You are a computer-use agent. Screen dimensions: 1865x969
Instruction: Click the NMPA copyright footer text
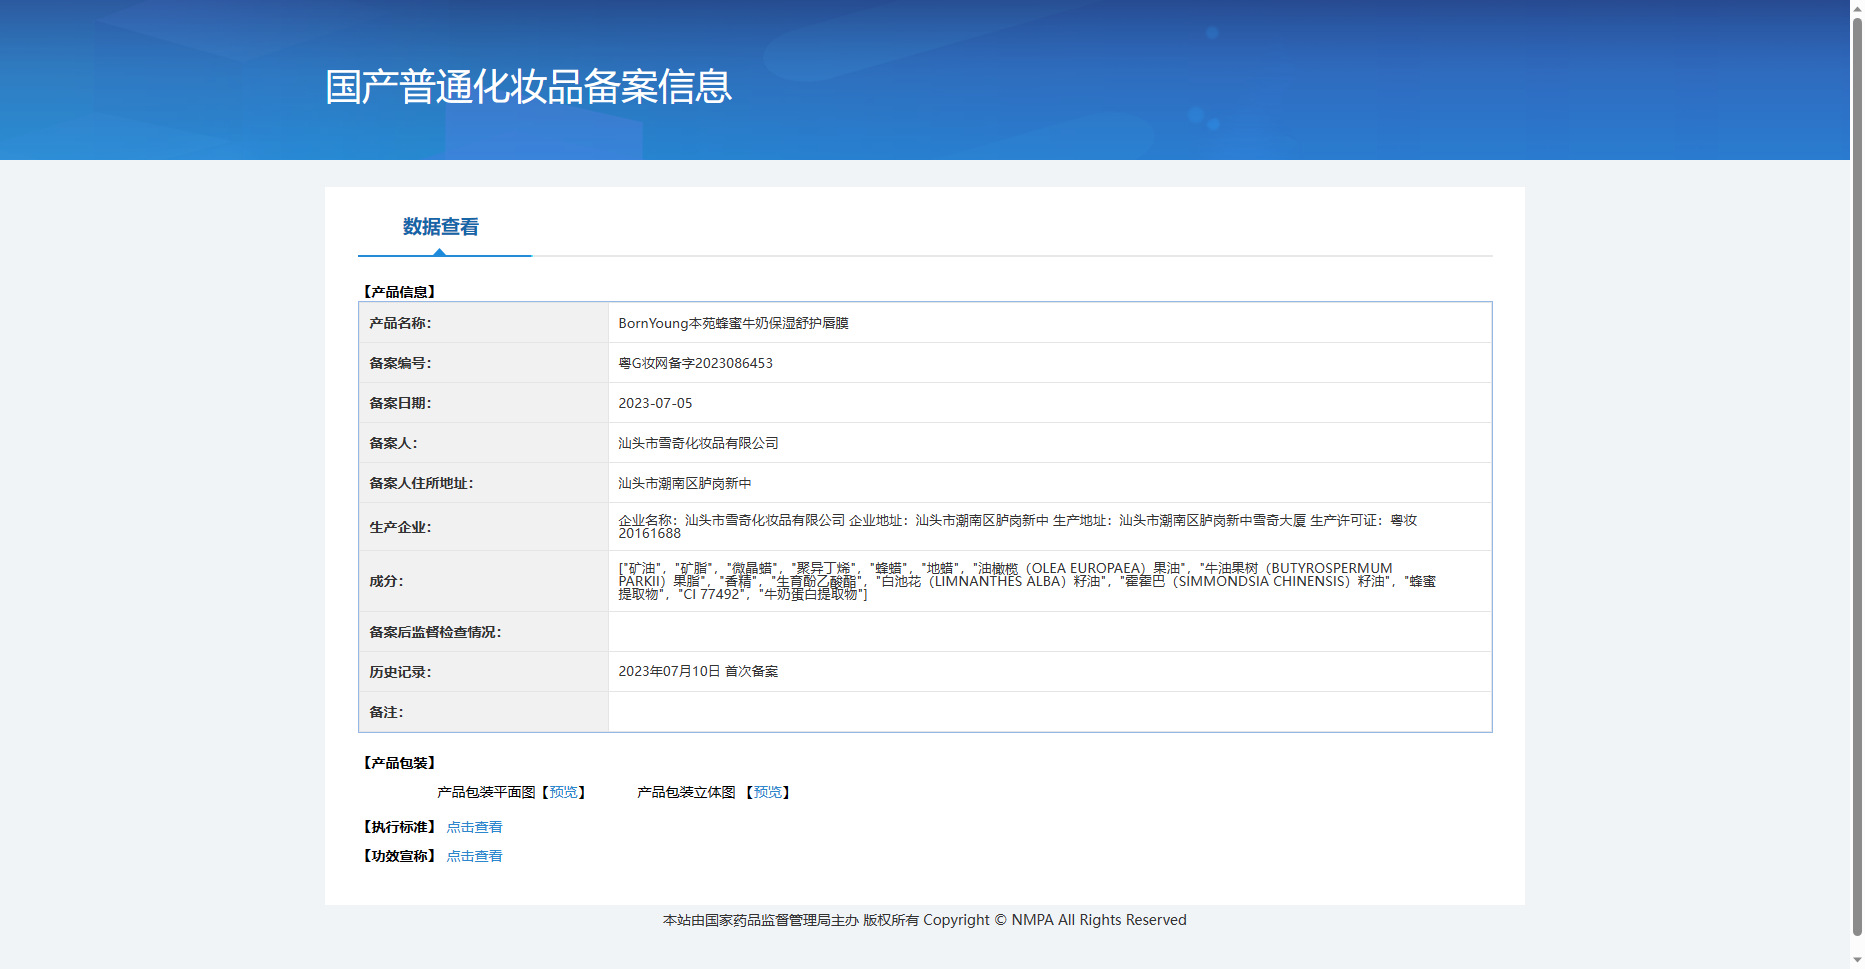coord(924,920)
